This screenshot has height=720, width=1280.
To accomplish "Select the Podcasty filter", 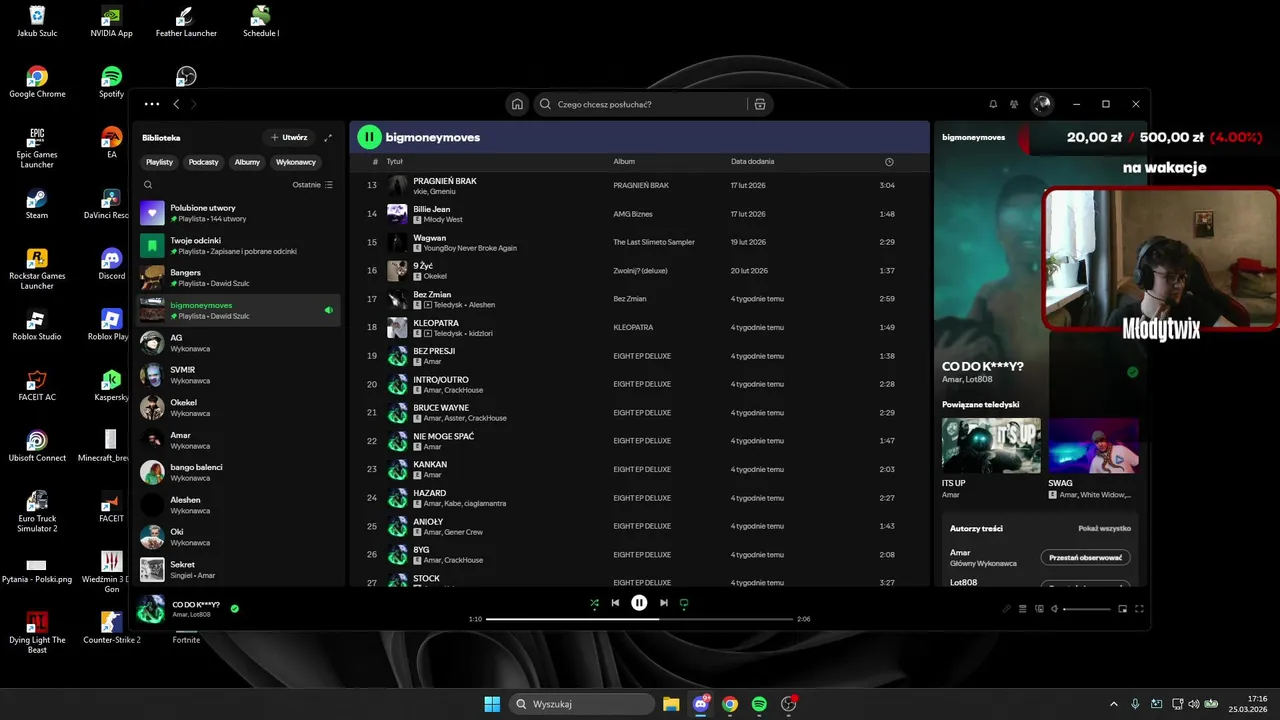I will [x=203, y=162].
